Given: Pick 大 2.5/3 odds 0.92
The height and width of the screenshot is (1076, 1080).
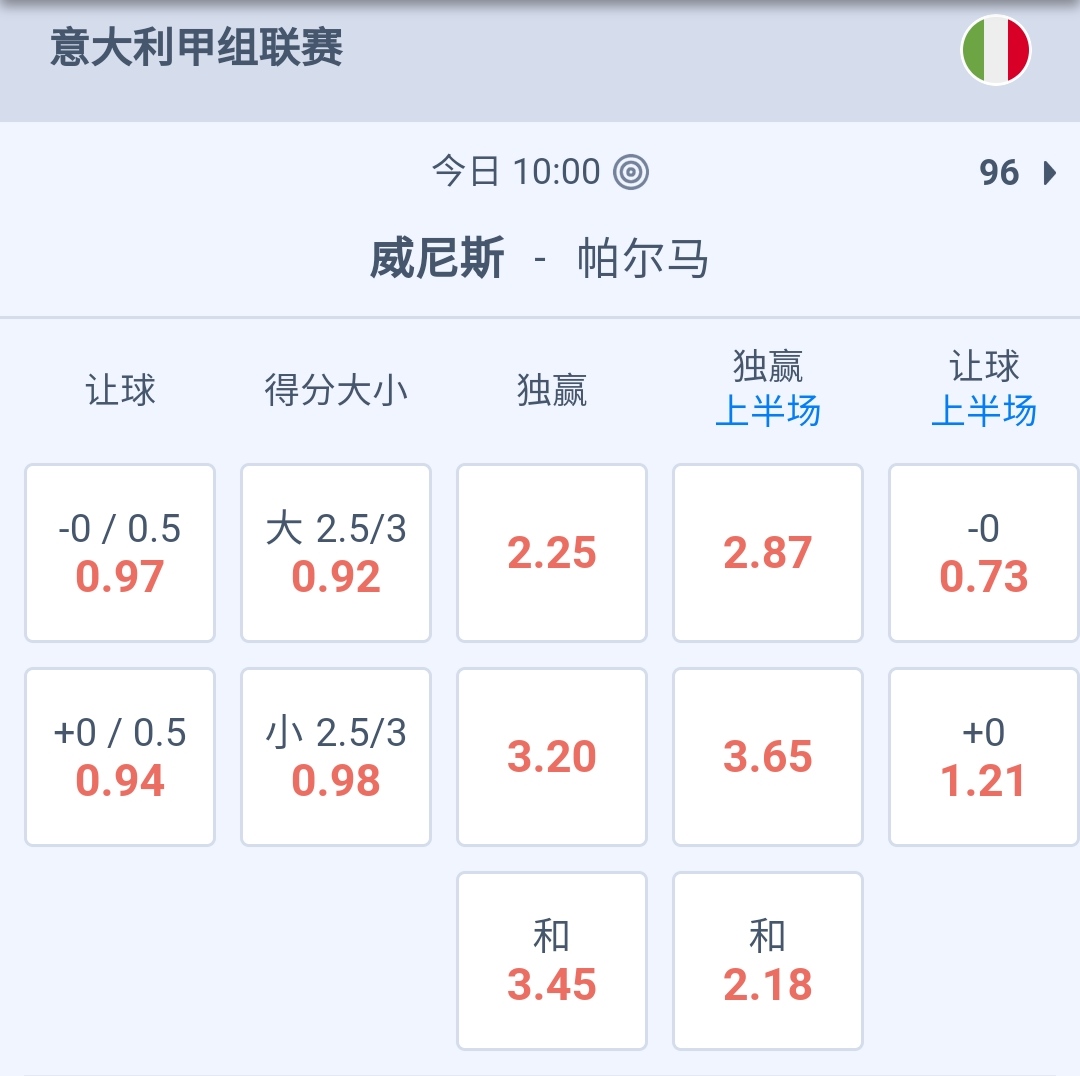Looking at the screenshot, I should click(336, 553).
